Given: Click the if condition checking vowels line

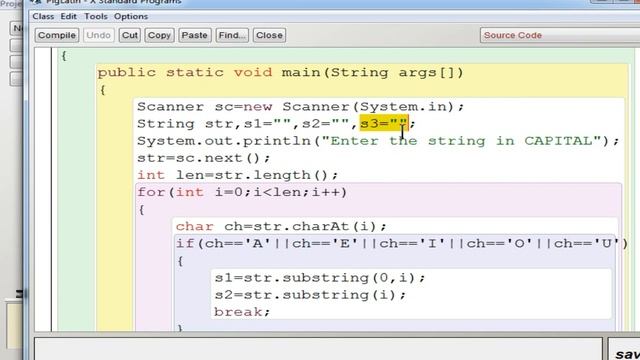Looking at the screenshot, I should click(x=402, y=244).
